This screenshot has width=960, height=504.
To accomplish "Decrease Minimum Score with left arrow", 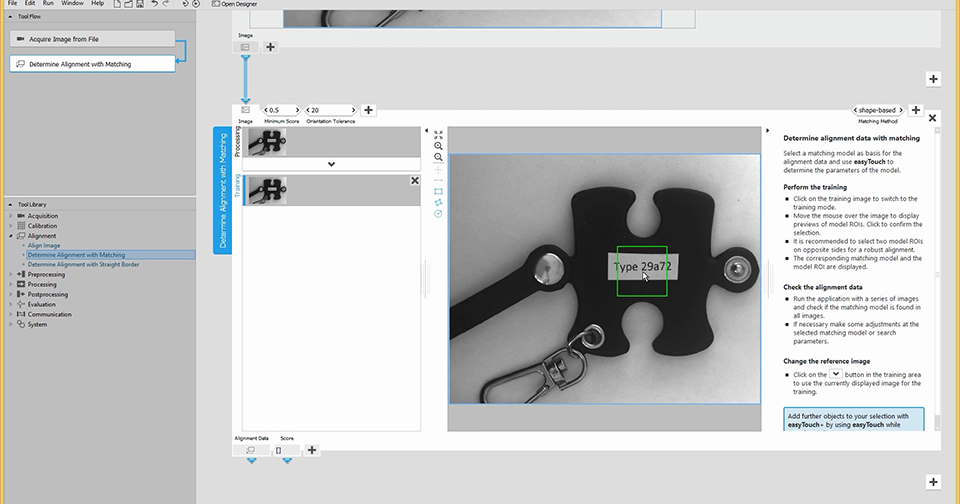I will click(266, 110).
